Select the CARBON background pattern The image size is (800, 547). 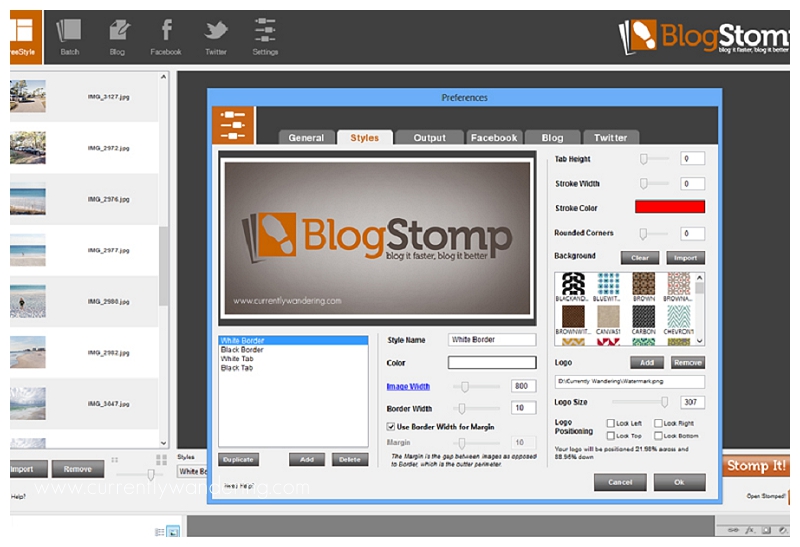pos(643,320)
